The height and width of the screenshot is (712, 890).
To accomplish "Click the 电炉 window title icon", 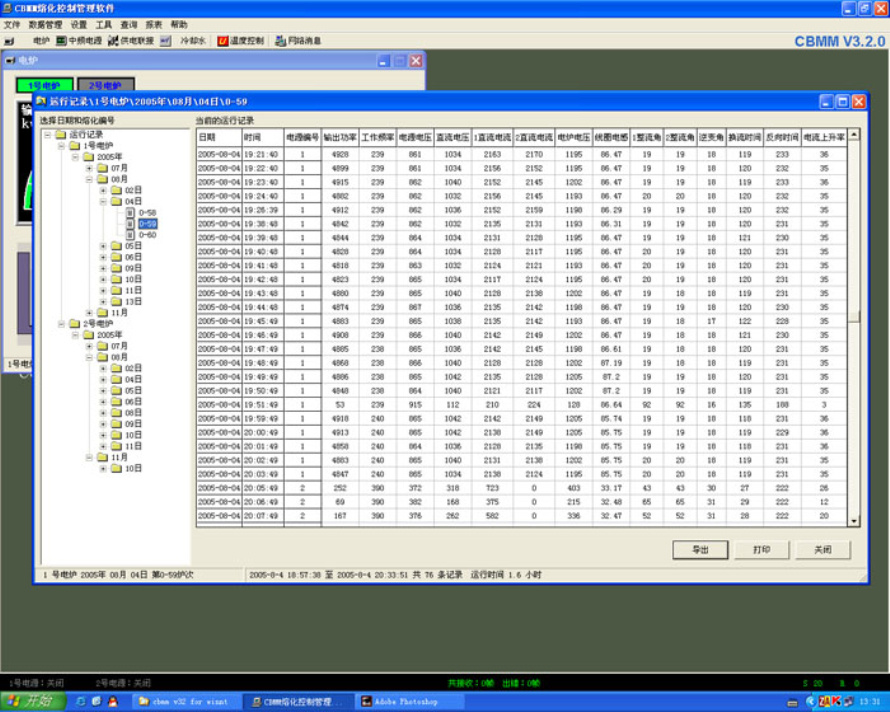I will [10, 60].
